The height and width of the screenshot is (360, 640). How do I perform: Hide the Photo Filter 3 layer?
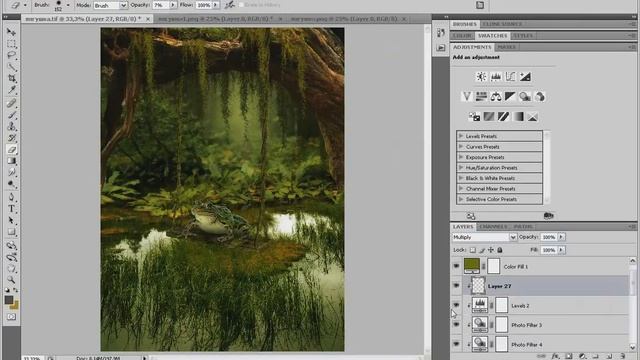pyautogui.click(x=456, y=324)
